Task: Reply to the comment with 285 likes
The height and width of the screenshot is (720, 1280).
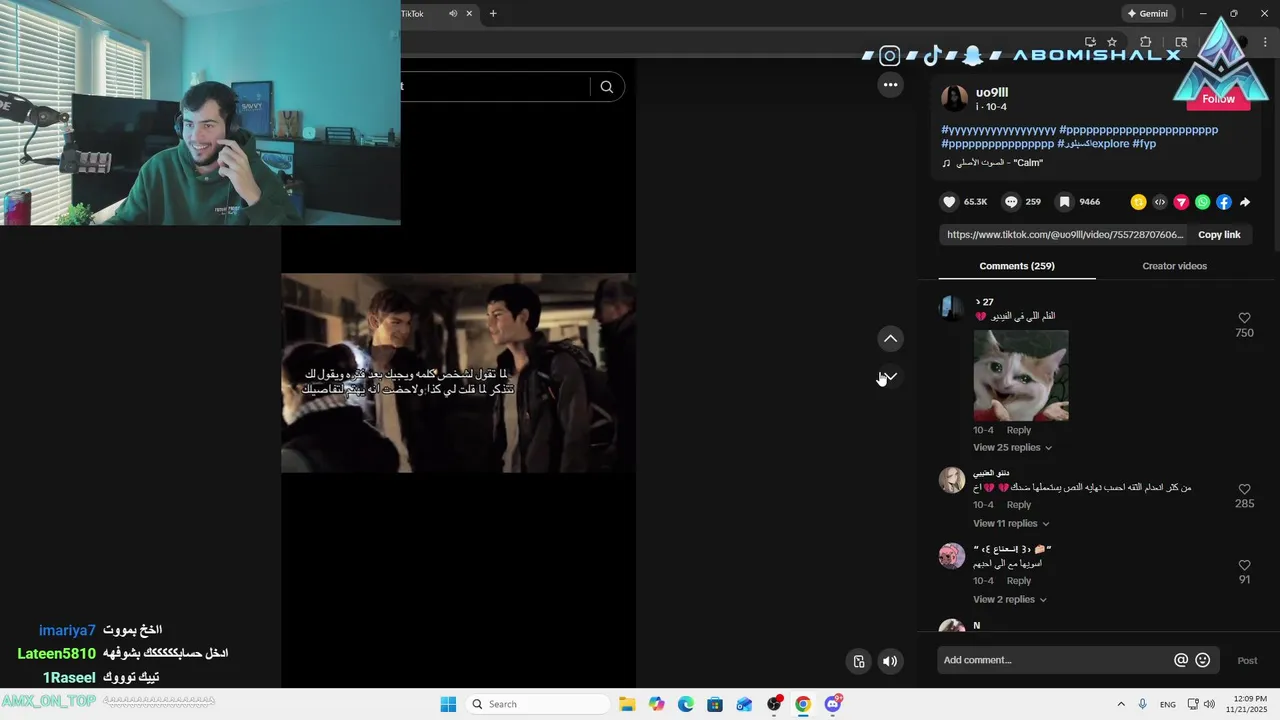Action: click(1018, 505)
